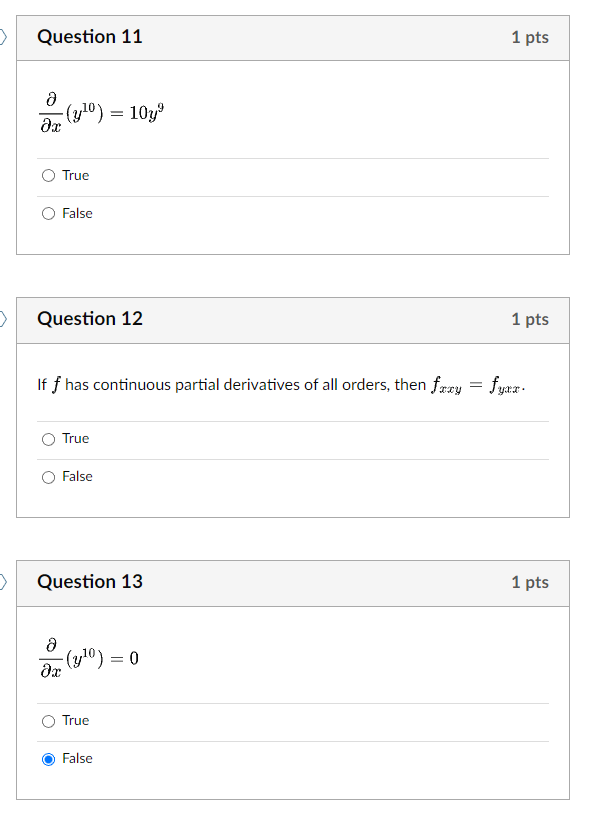Click the selected False option in Question 13
Viewport: 591px width, 825px height.
tap(48, 758)
